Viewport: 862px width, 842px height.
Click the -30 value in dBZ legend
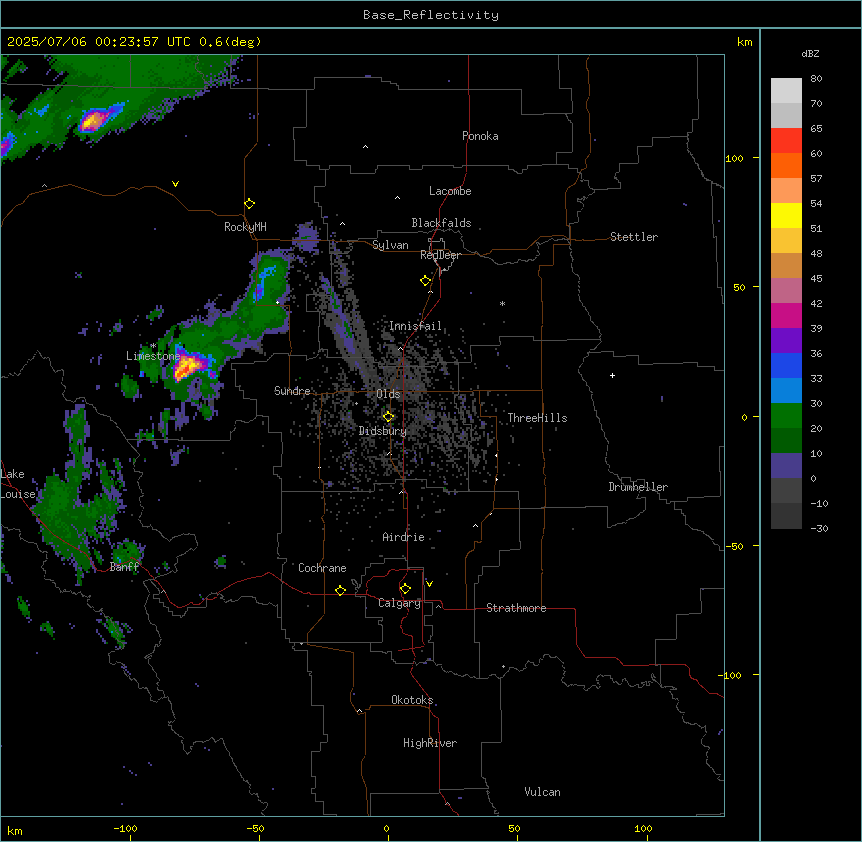click(x=819, y=528)
